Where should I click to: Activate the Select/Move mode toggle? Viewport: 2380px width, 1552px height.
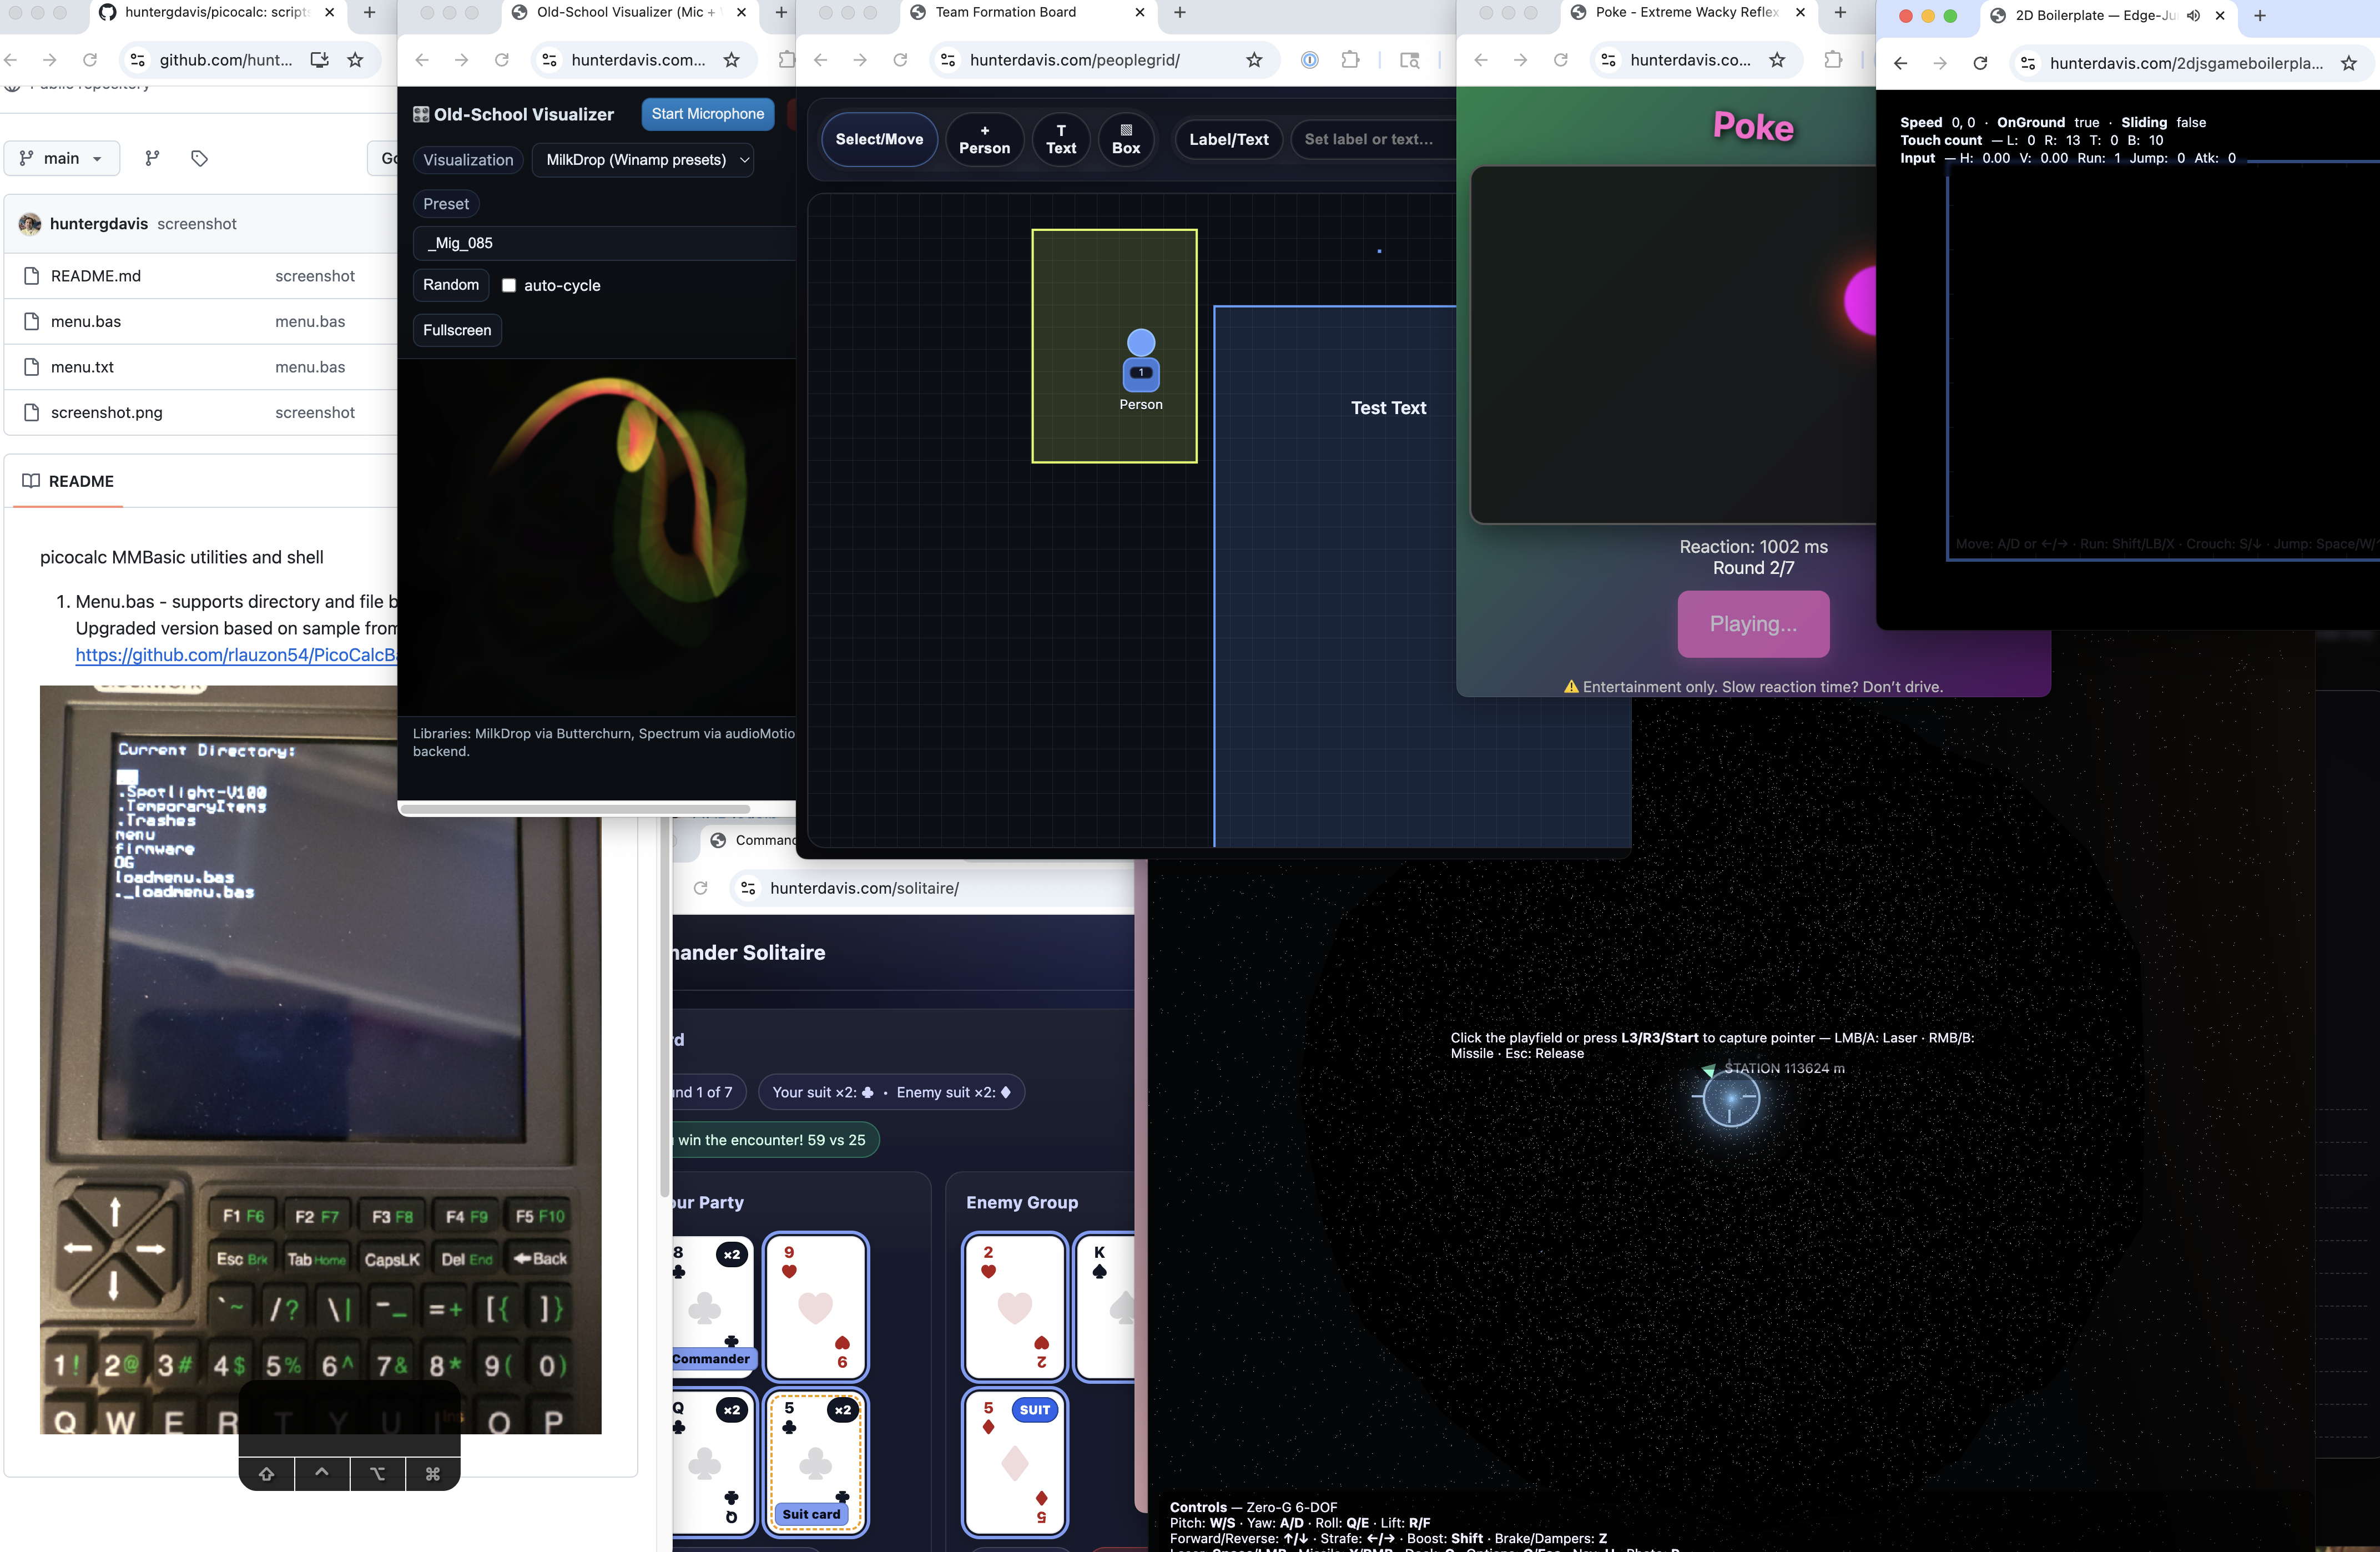(x=879, y=139)
